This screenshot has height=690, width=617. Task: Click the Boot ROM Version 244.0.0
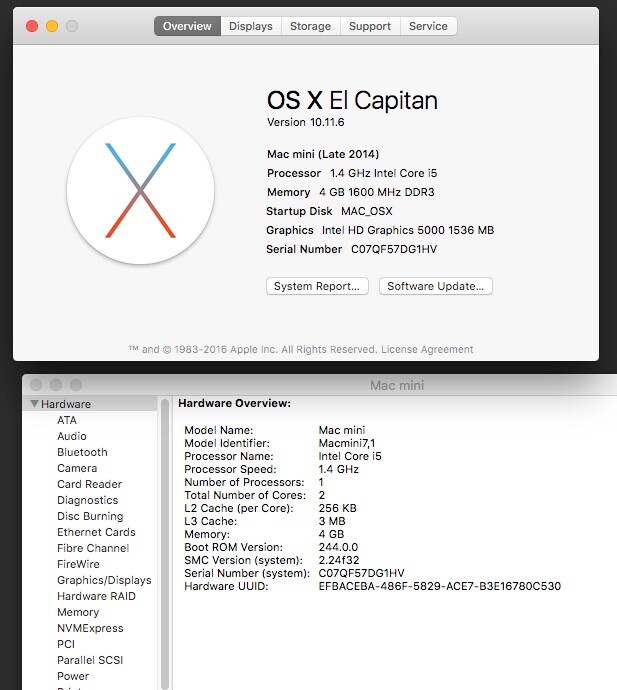click(x=338, y=547)
